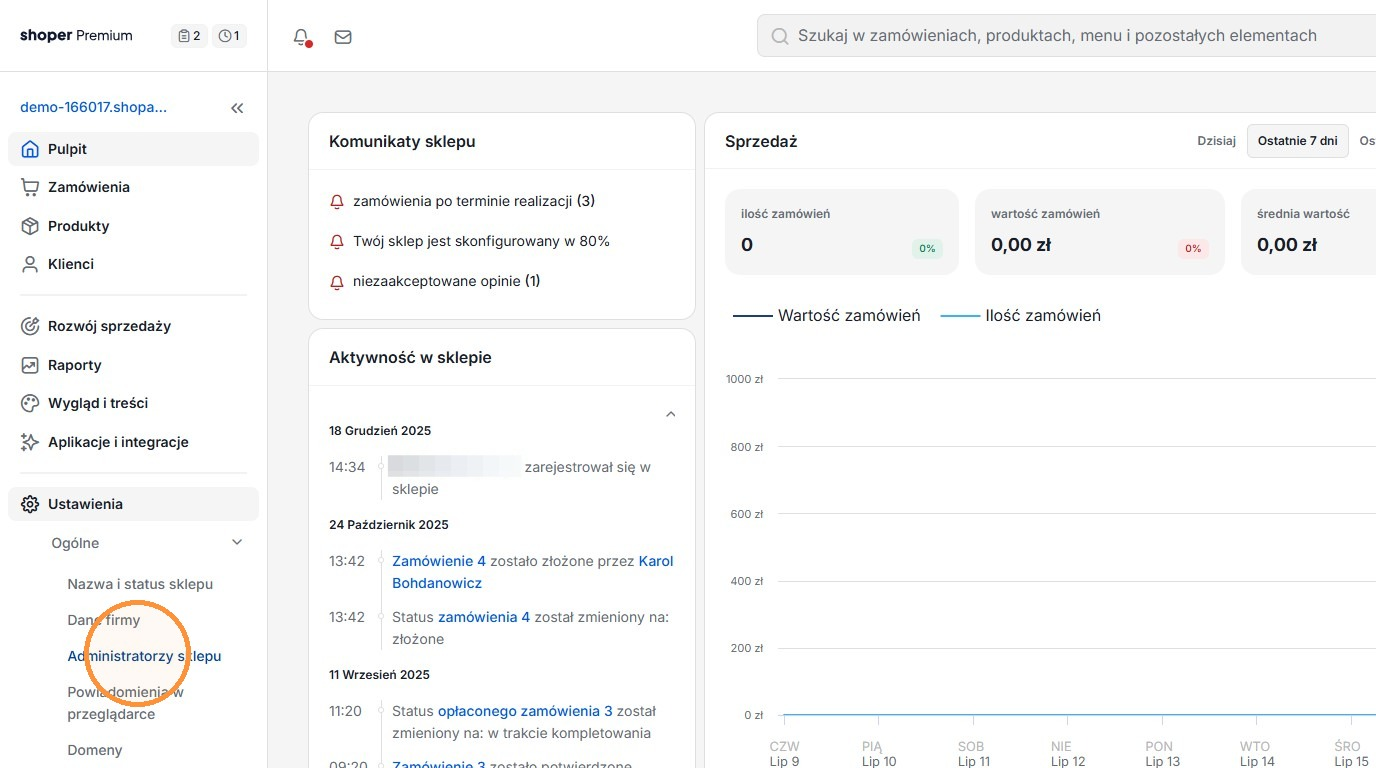Screen dimensions: 1376x768
Task: Click the global search input field
Action: pos(1066,36)
